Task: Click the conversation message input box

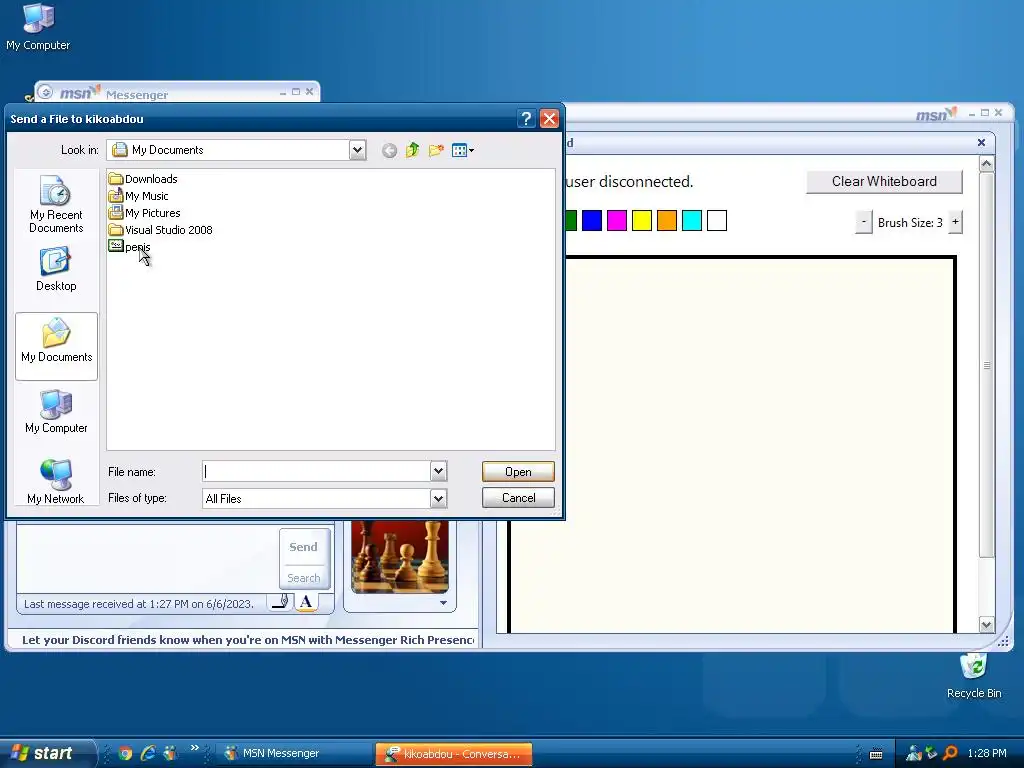Action: (148, 557)
